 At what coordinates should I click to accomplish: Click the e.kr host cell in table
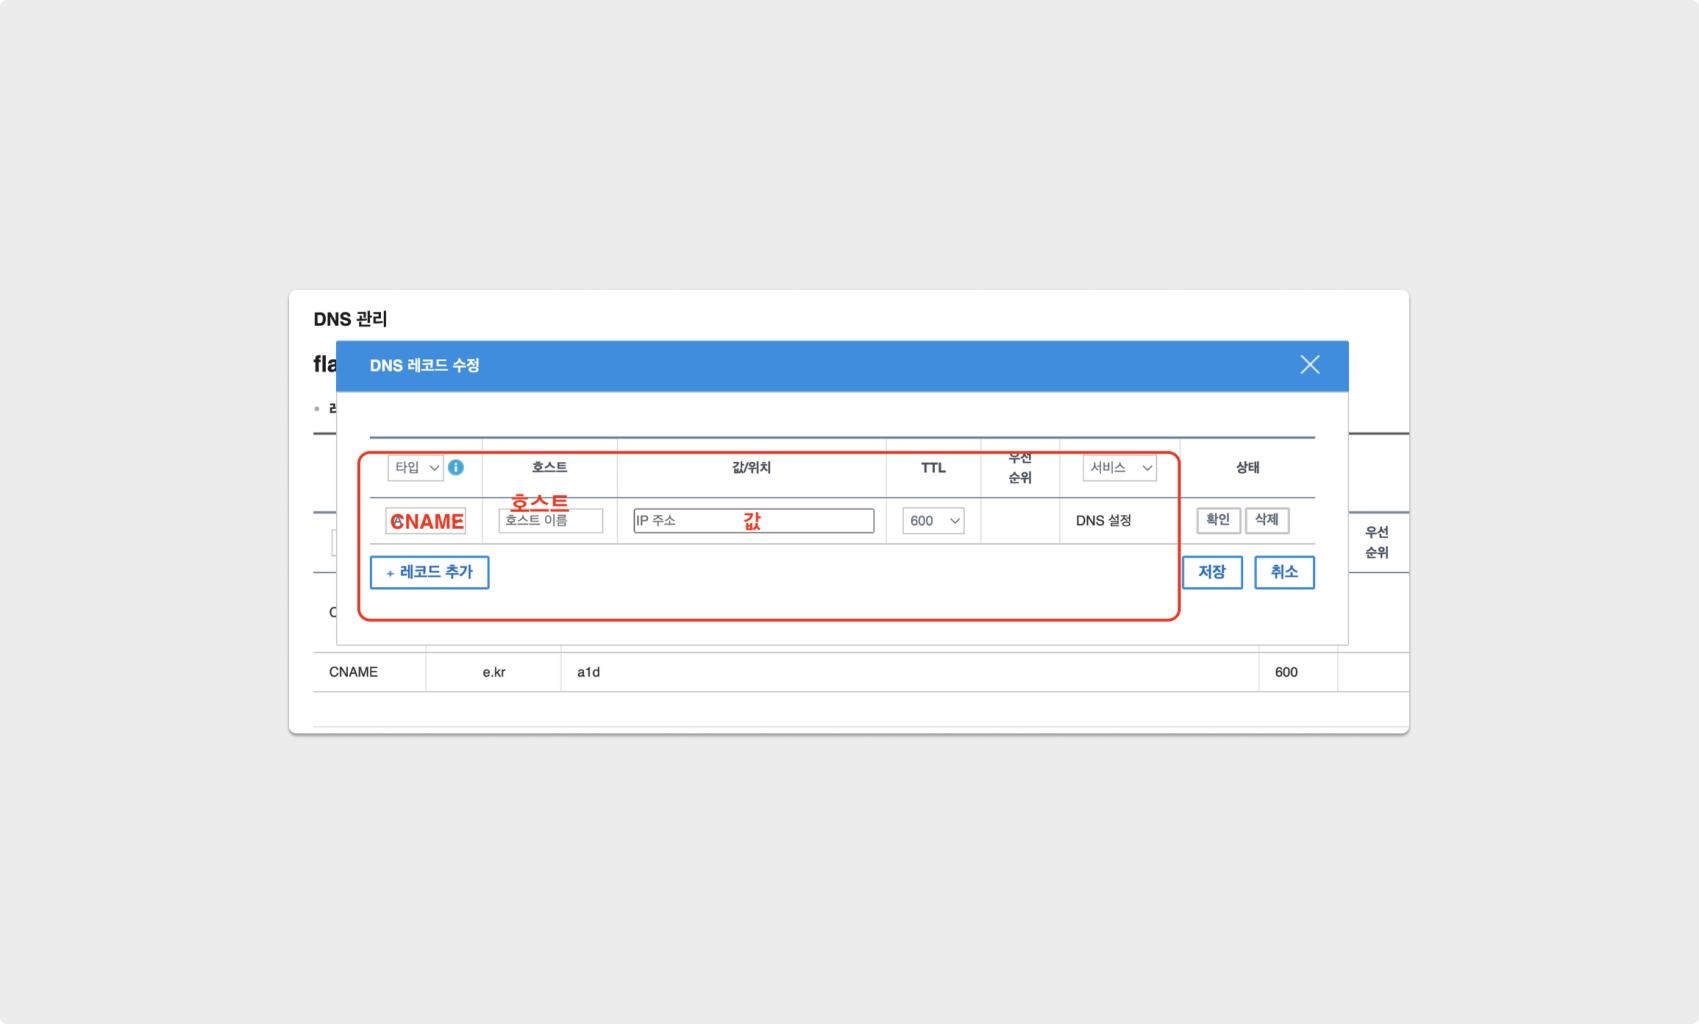coord(494,672)
